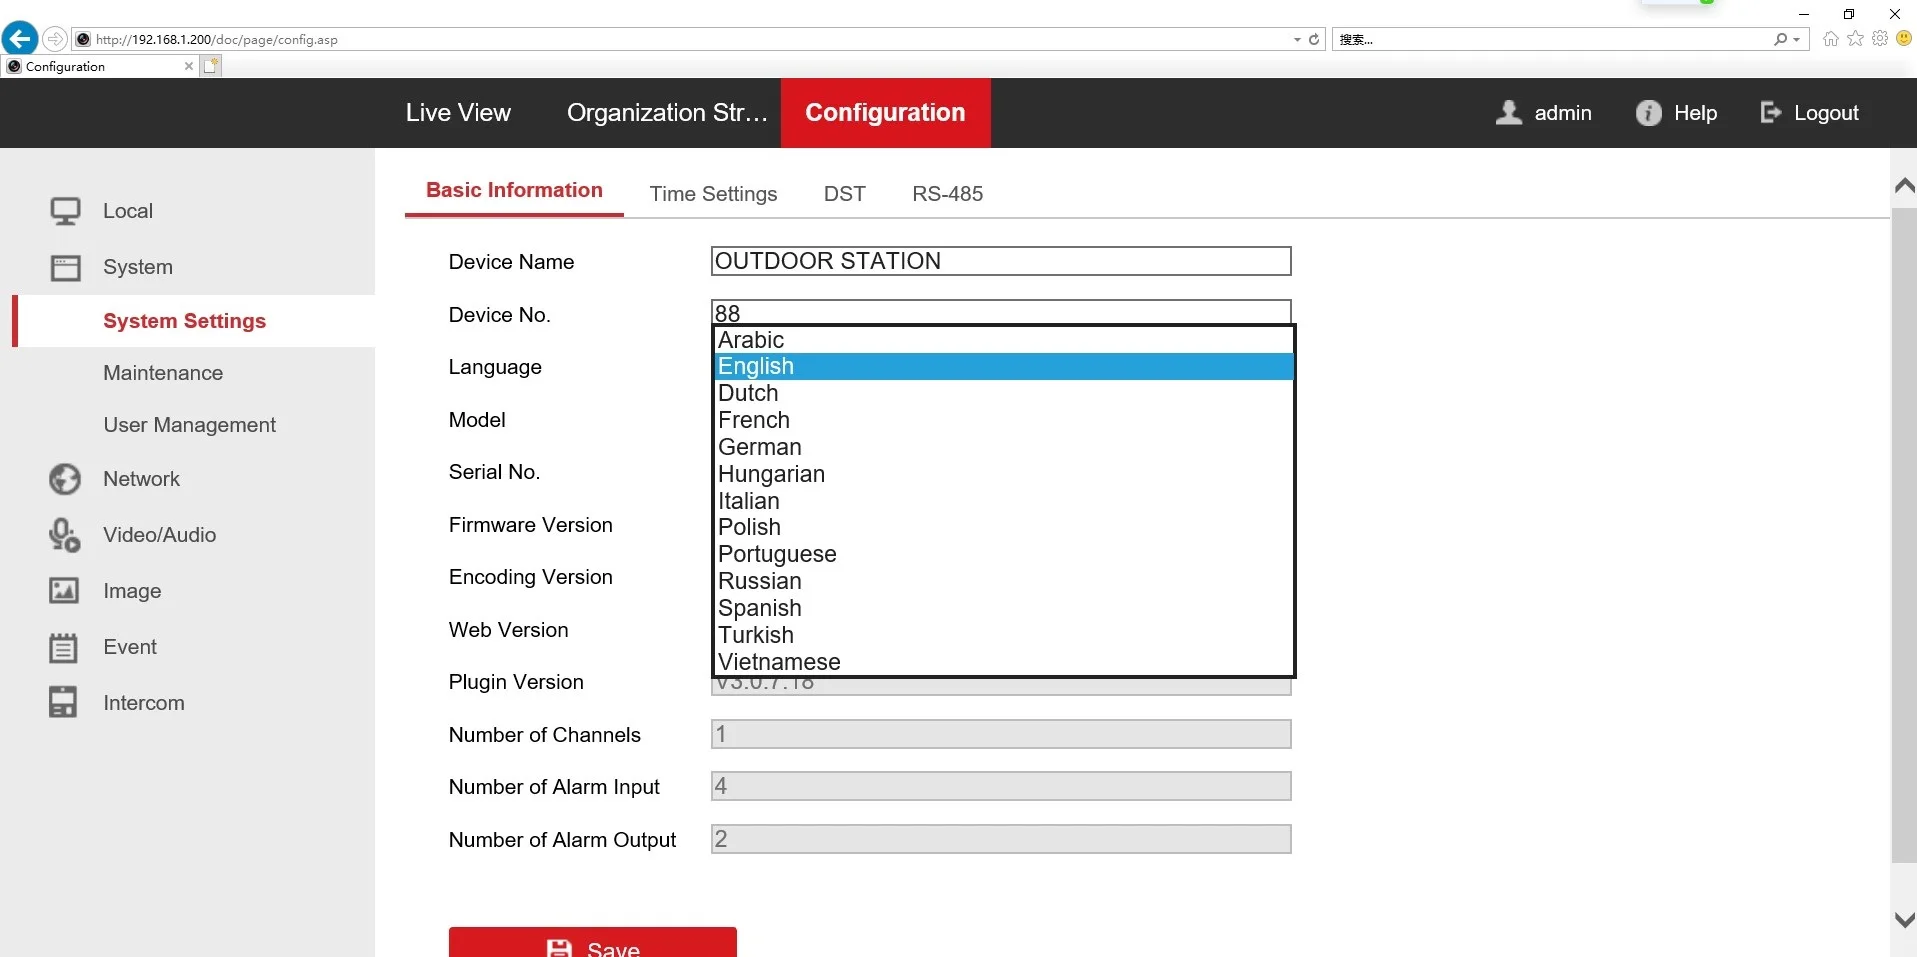1917x957 pixels.
Task: Open the User Management sidebar item
Action: click(189, 425)
